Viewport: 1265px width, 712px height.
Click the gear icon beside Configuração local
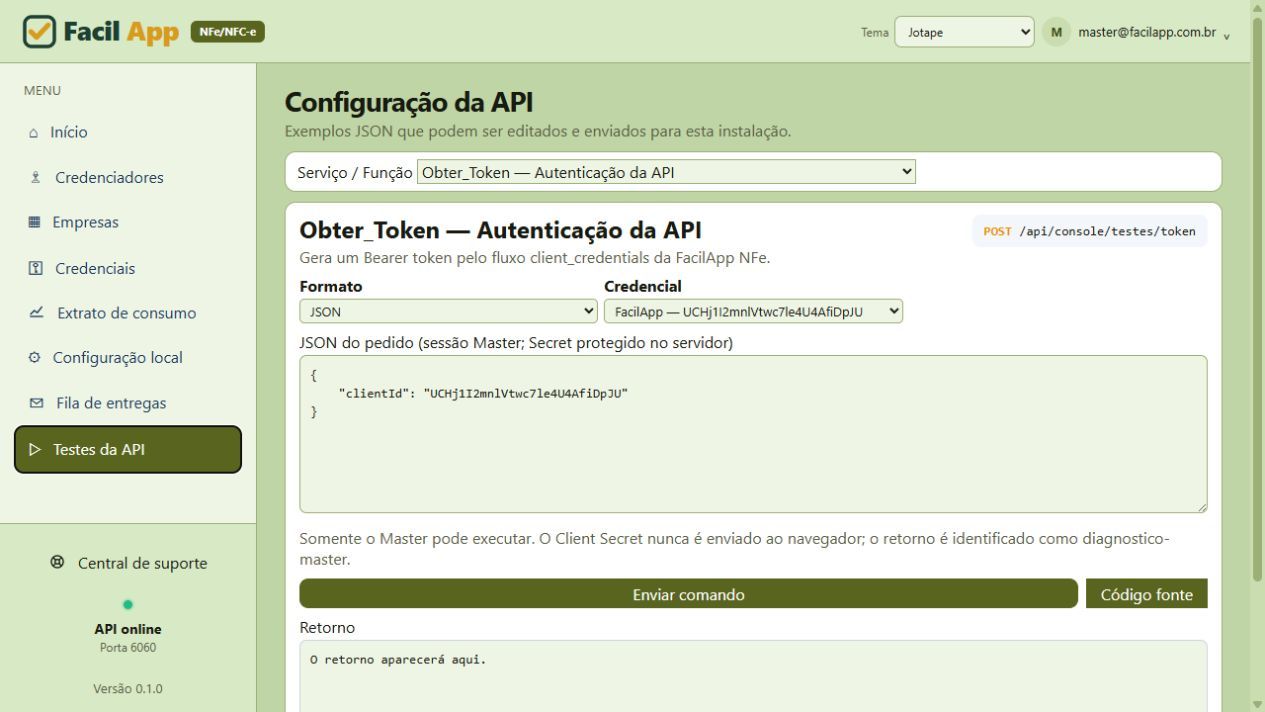point(35,358)
